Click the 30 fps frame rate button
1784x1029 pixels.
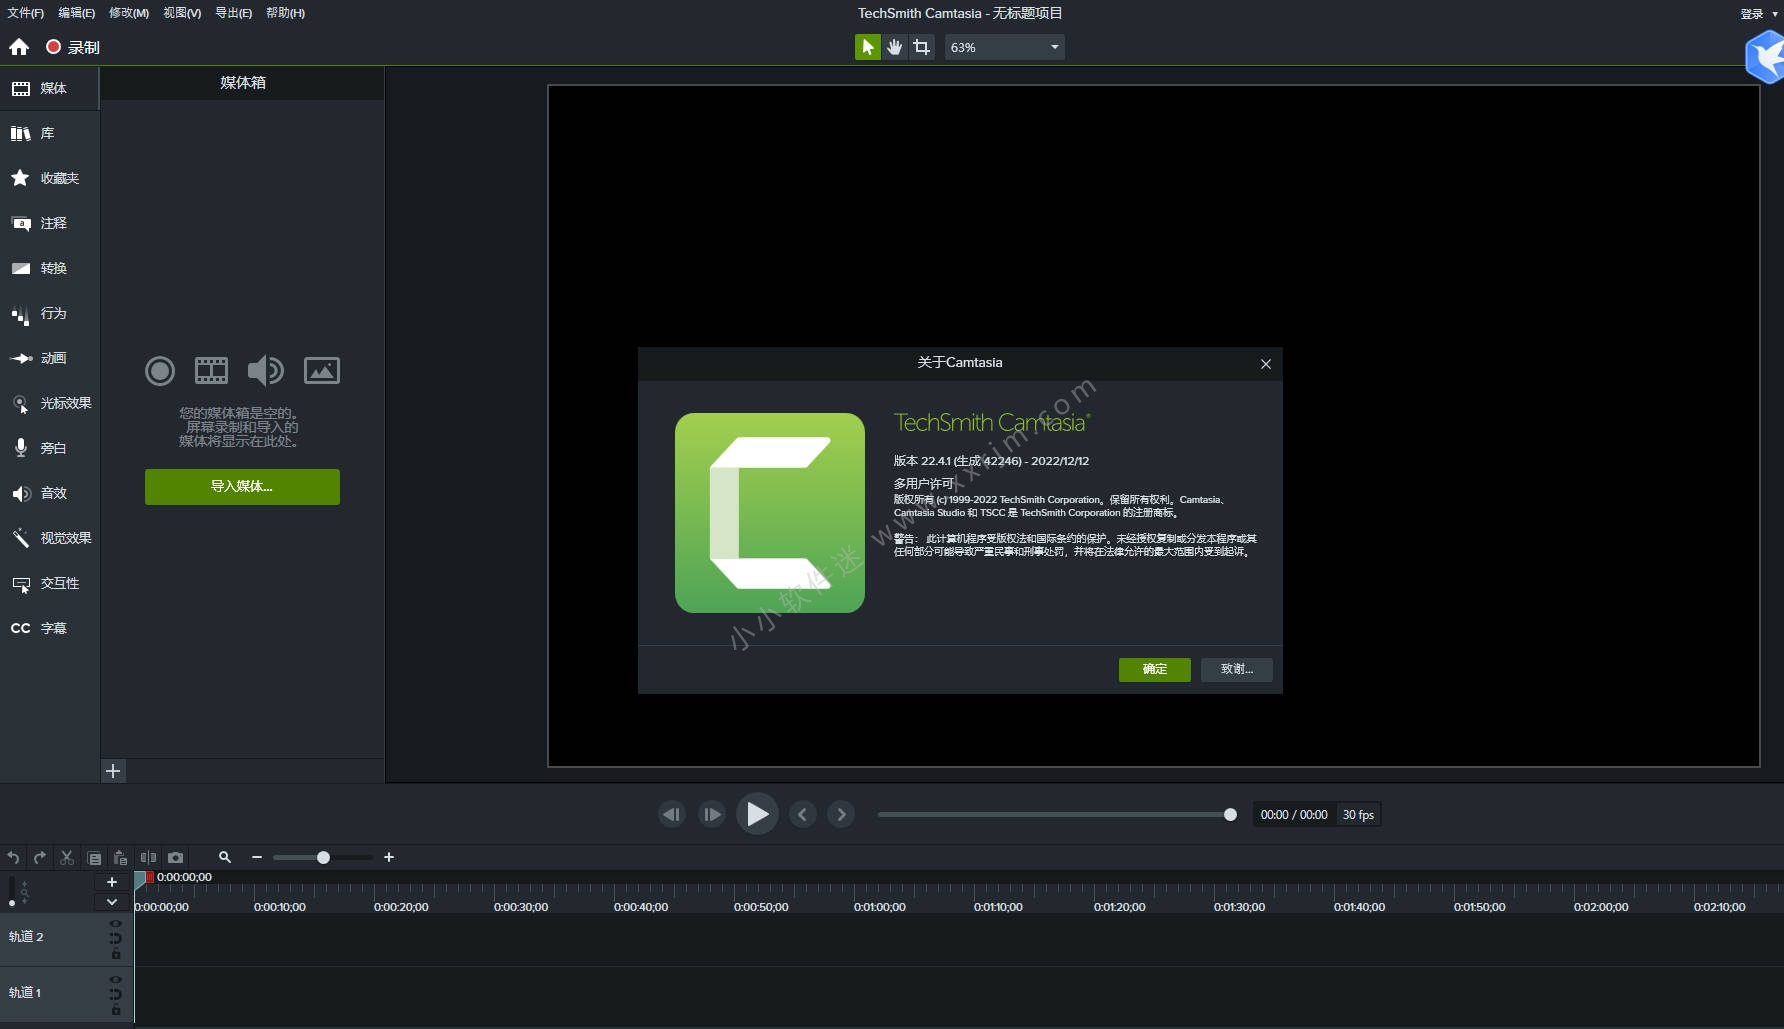click(1358, 815)
